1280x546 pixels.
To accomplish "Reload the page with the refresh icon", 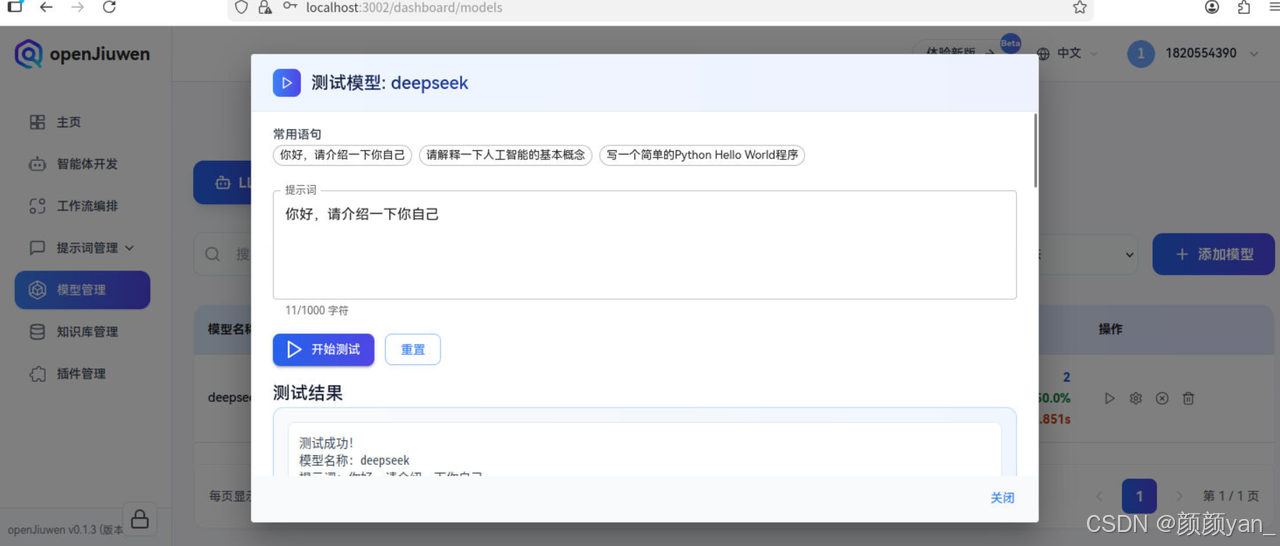I will click(x=110, y=7).
